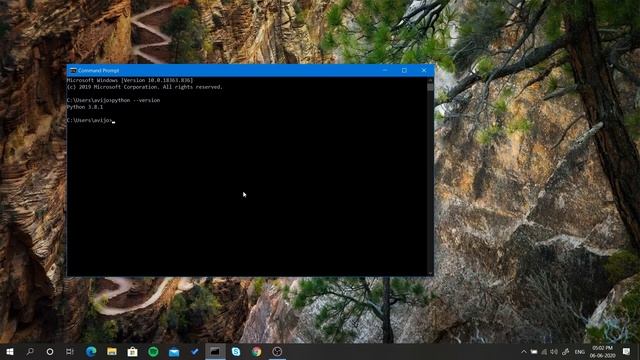The width and height of the screenshot is (640, 360).
Task: Open File Explorer from the taskbar
Action: [112, 351]
